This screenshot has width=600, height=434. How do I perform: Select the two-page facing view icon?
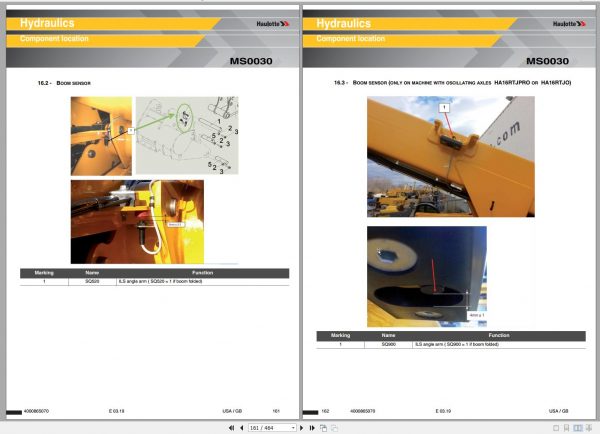pyautogui.click(x=578, y=428)
